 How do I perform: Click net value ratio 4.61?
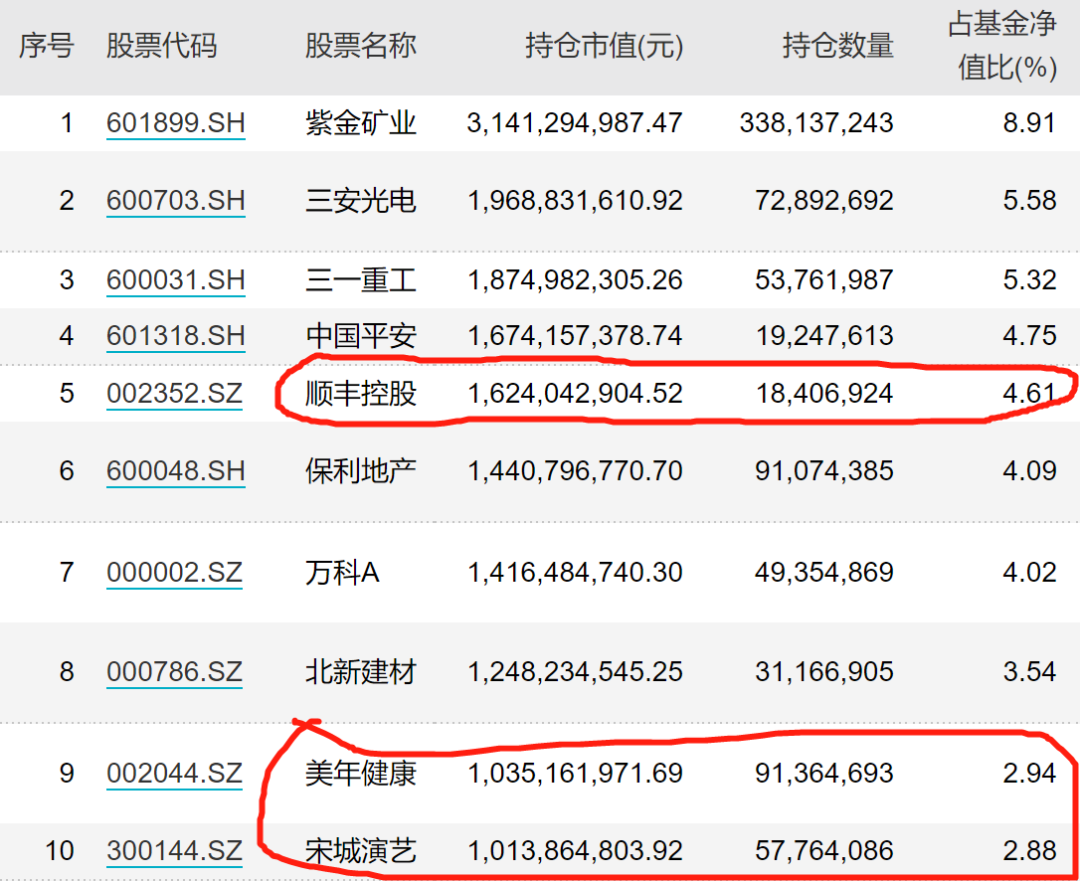[1030, 394]
